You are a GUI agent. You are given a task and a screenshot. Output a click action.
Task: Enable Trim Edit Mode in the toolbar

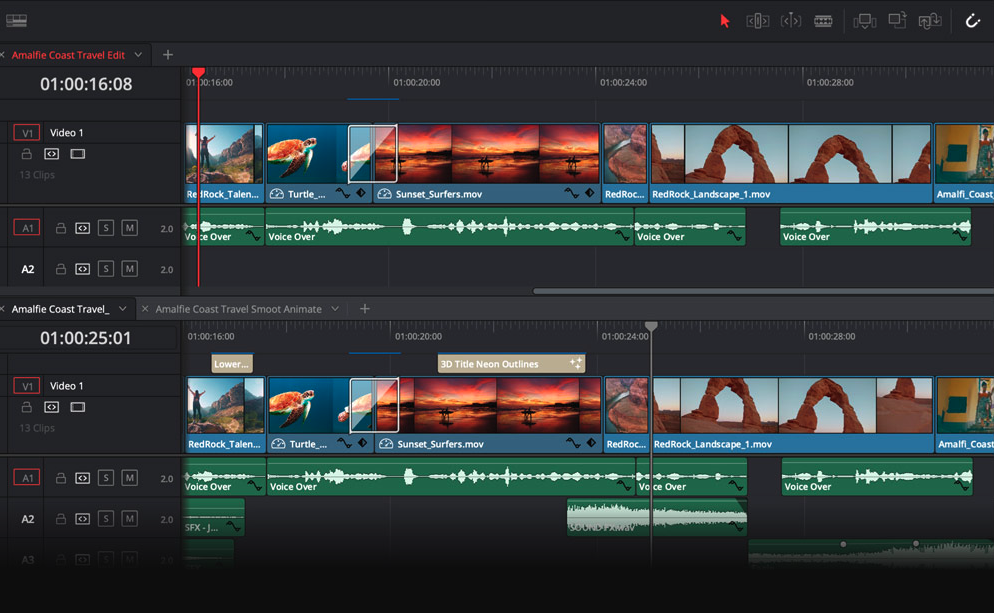click(x=756, y=20)
